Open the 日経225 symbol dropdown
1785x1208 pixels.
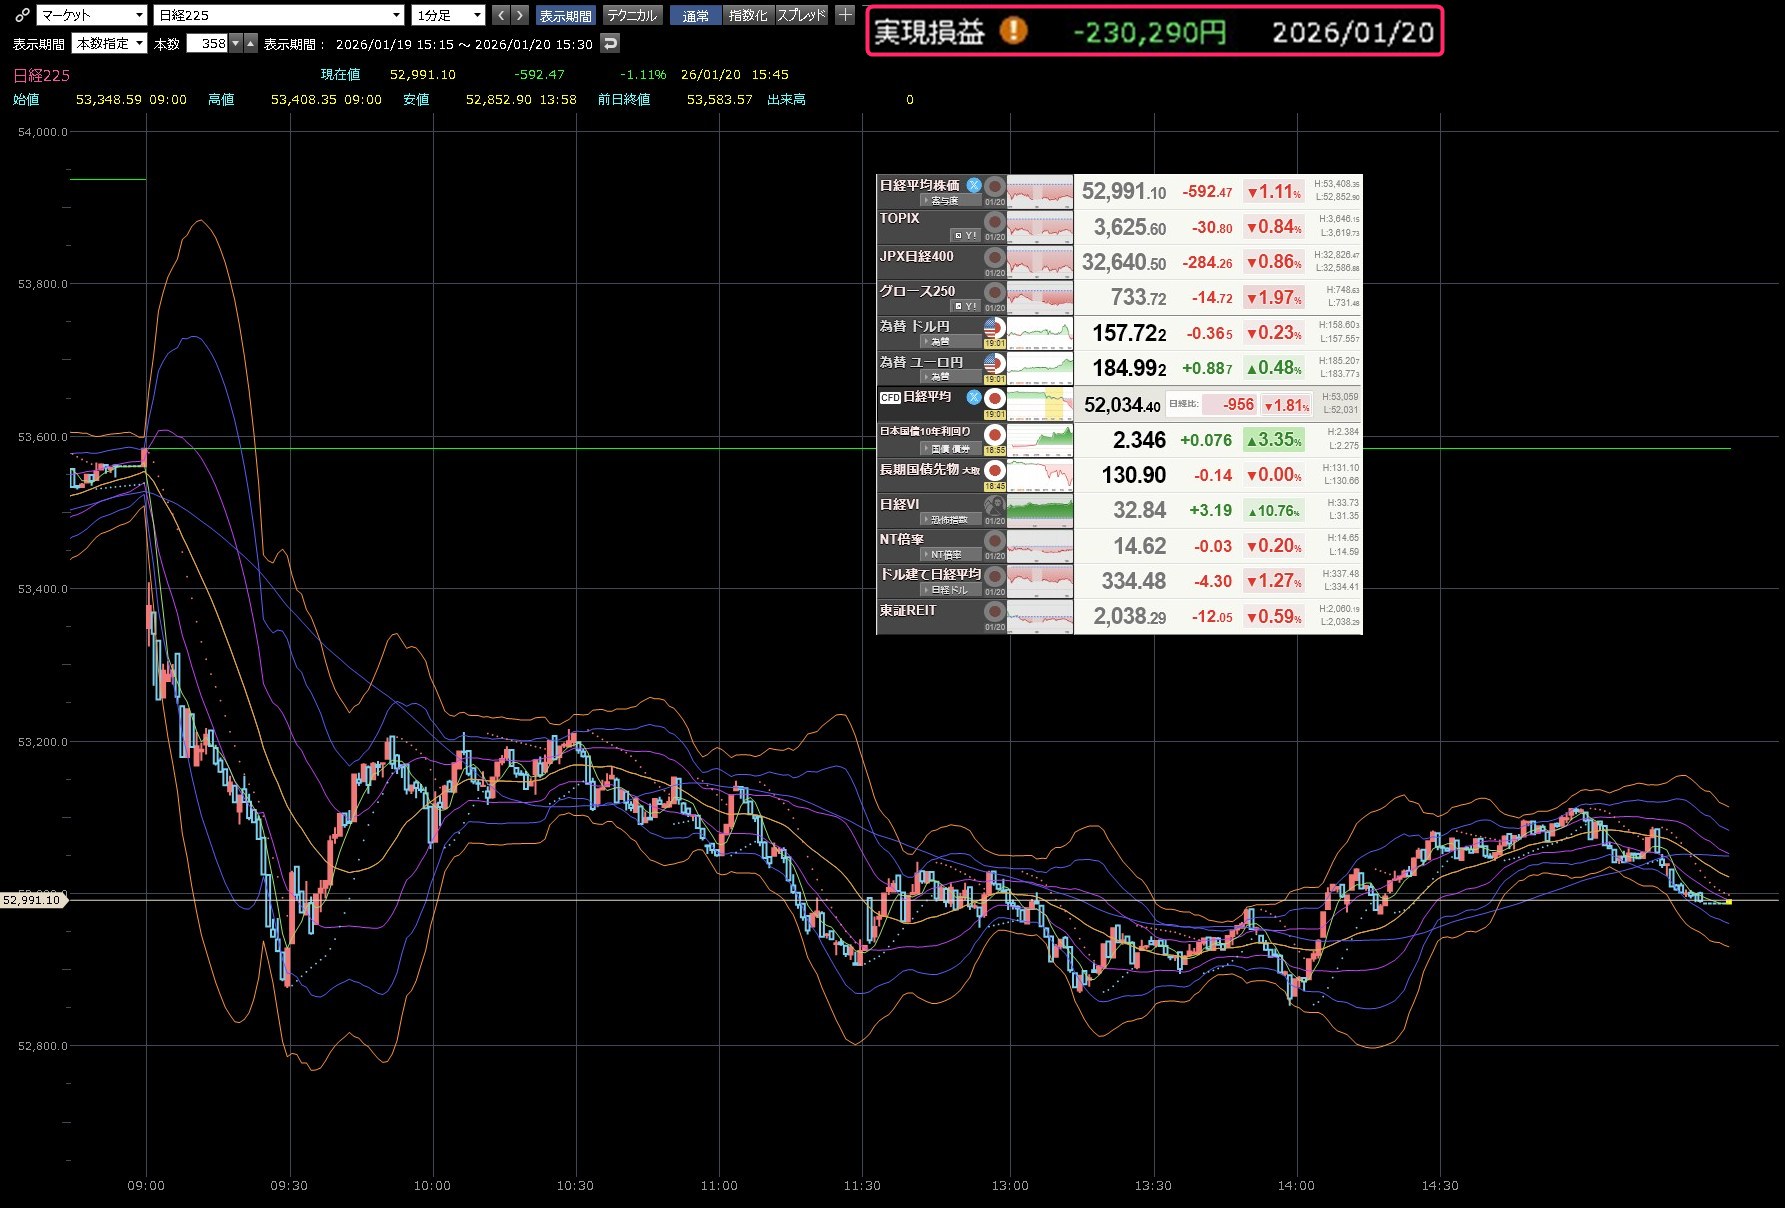tap(279, 15)
